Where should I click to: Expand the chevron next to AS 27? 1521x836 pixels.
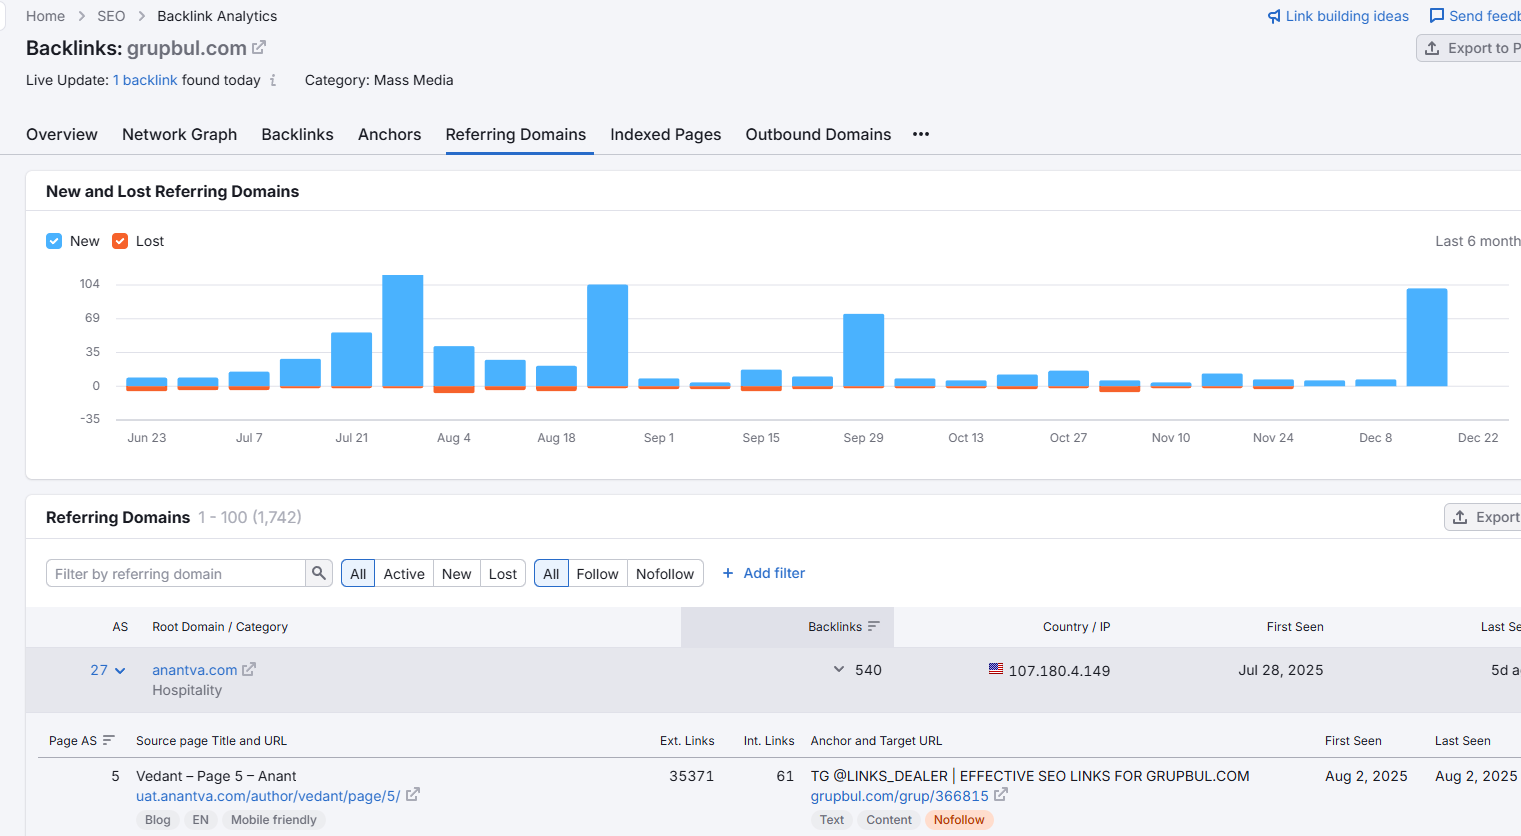click(120, 670)
